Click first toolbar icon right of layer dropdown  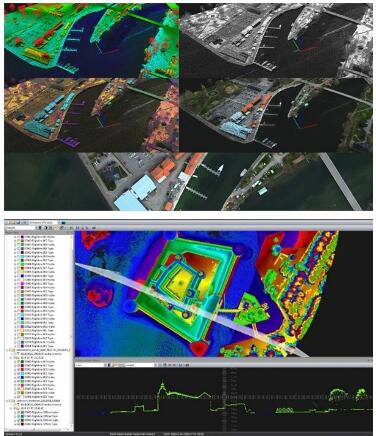click(x=40, y=228)
